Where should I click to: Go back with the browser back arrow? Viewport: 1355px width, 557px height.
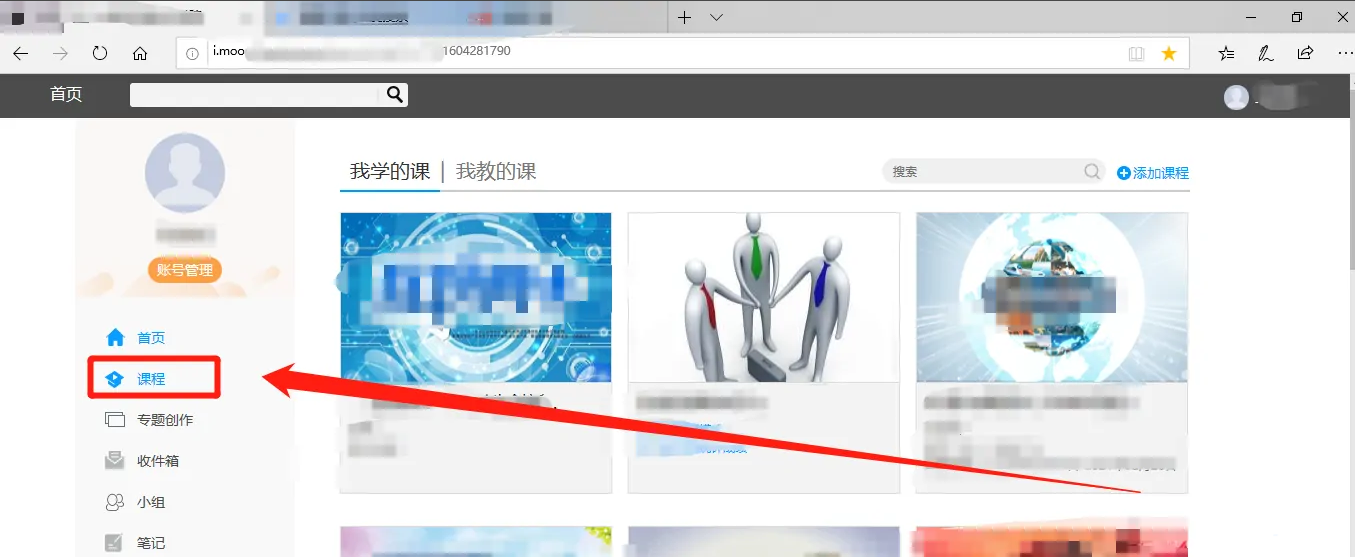tap(20, 54)
